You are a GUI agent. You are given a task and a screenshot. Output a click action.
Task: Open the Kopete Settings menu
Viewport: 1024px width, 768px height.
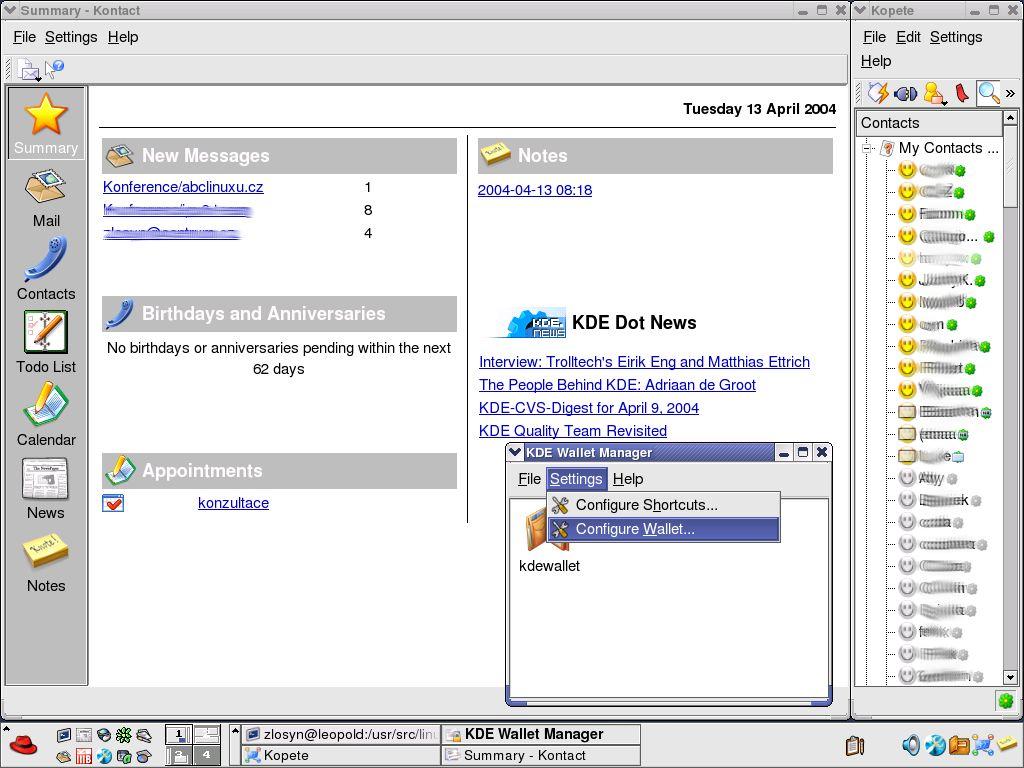click(956, 37)
